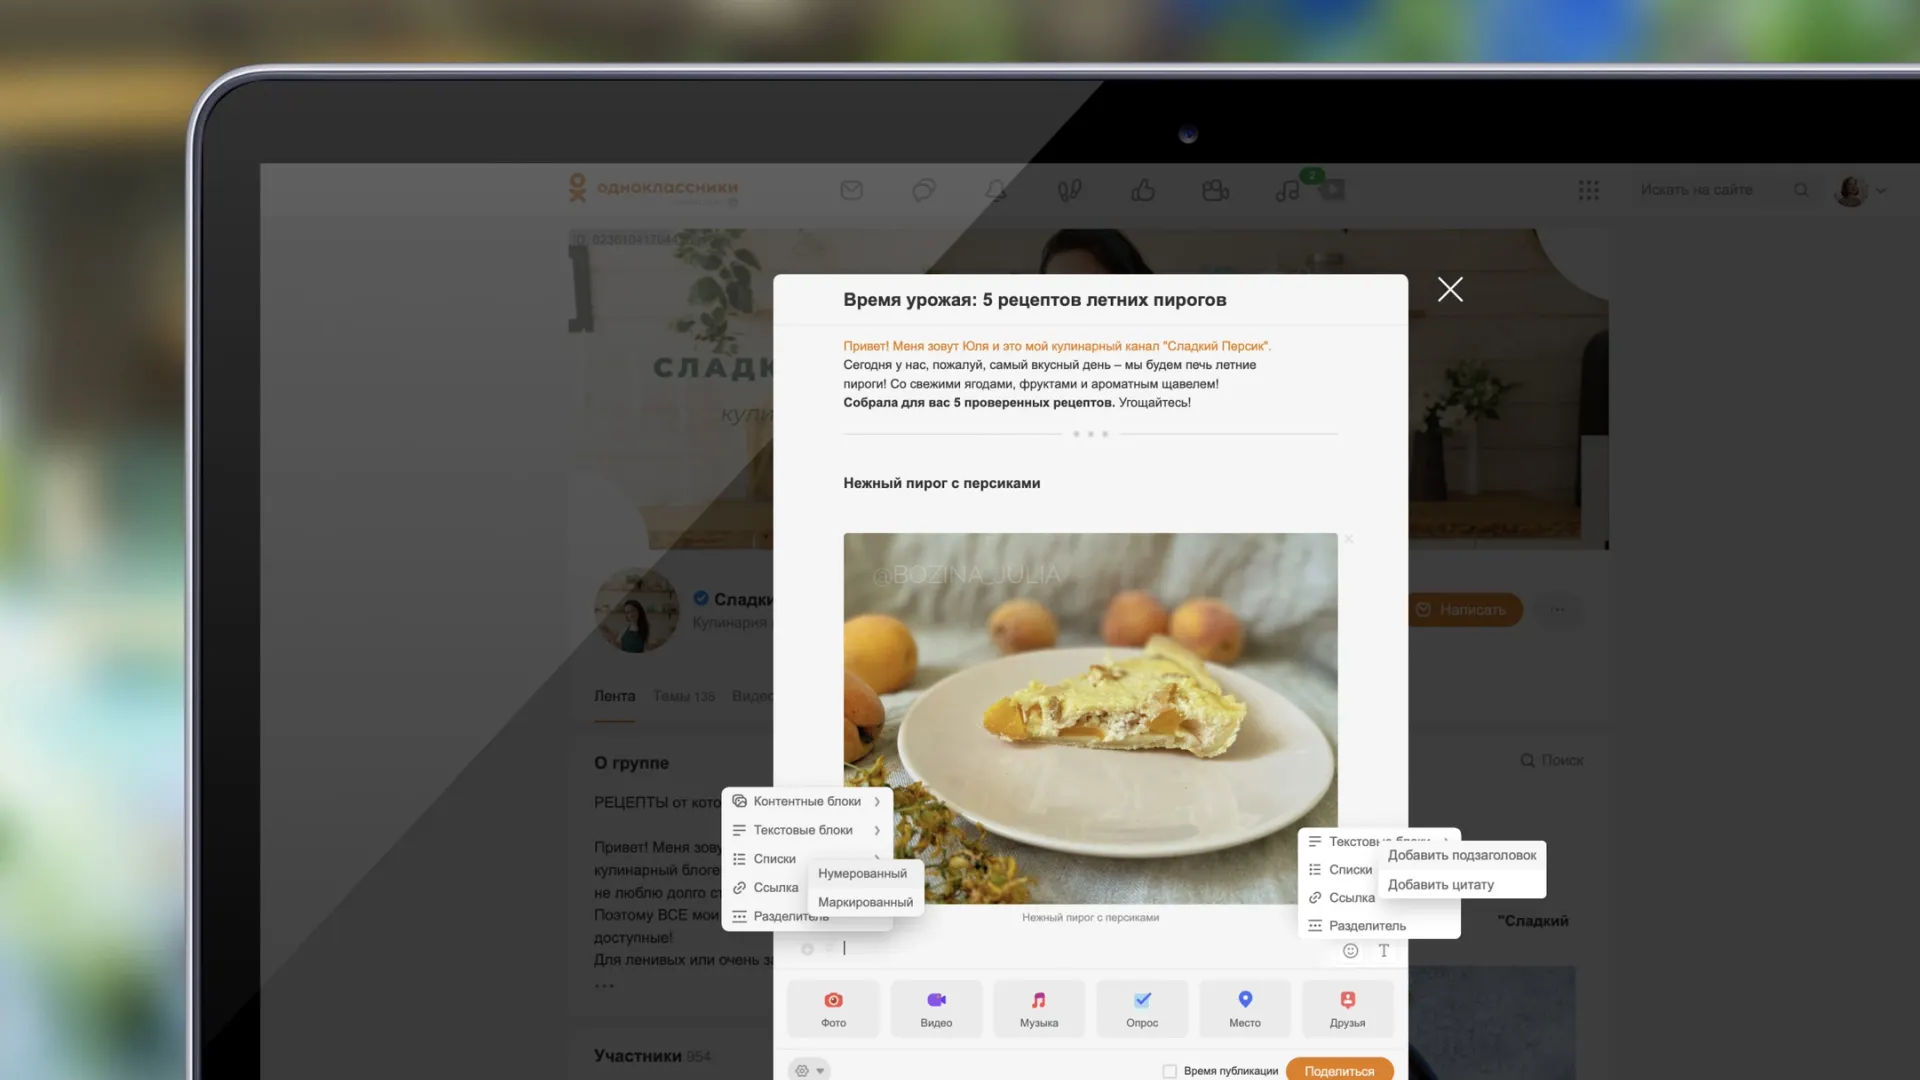Insert Разделитель from right menu
This screenshot has width=1920, height=1080.
tap(1367, 926)
